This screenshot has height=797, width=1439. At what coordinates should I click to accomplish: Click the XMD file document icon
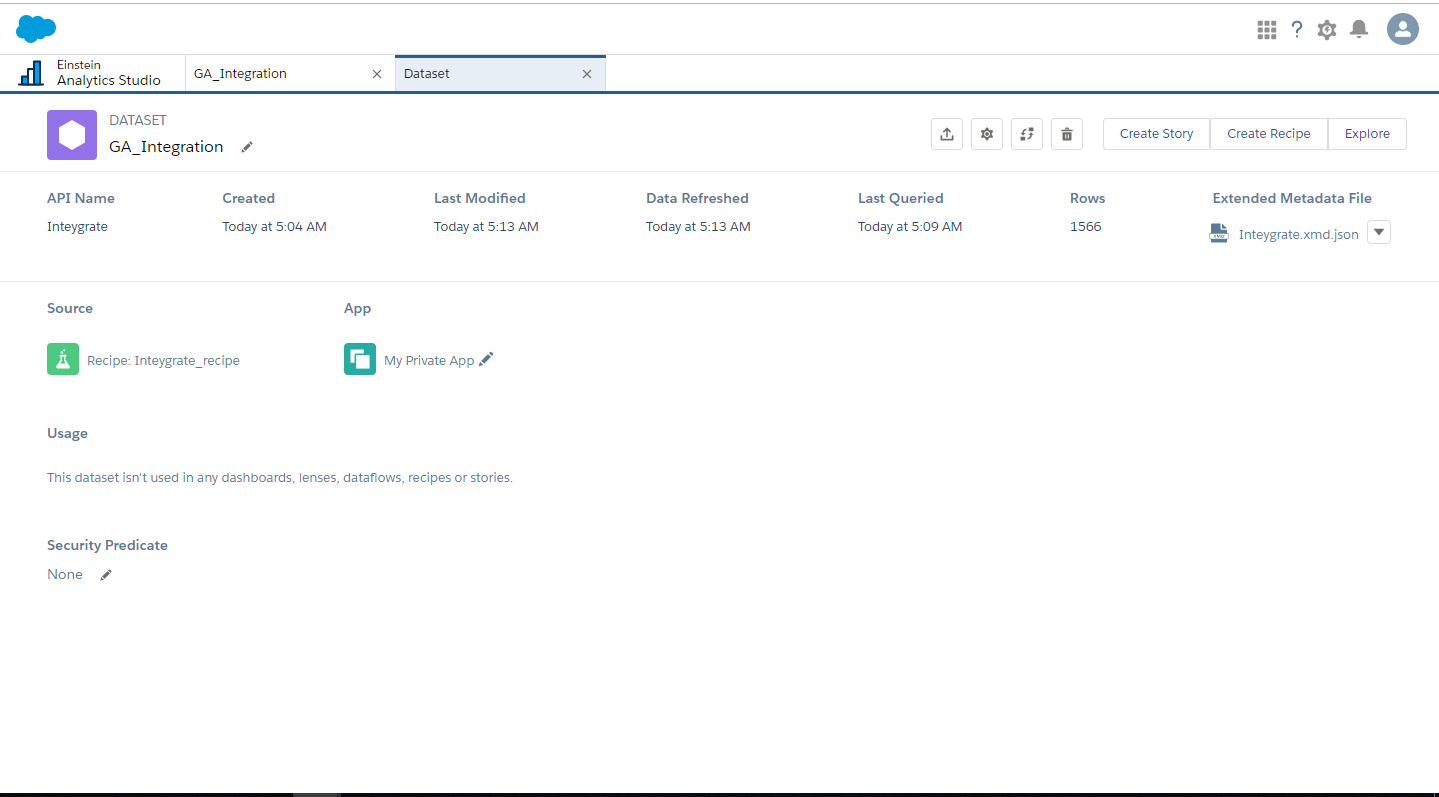[x=1219, y=233]
